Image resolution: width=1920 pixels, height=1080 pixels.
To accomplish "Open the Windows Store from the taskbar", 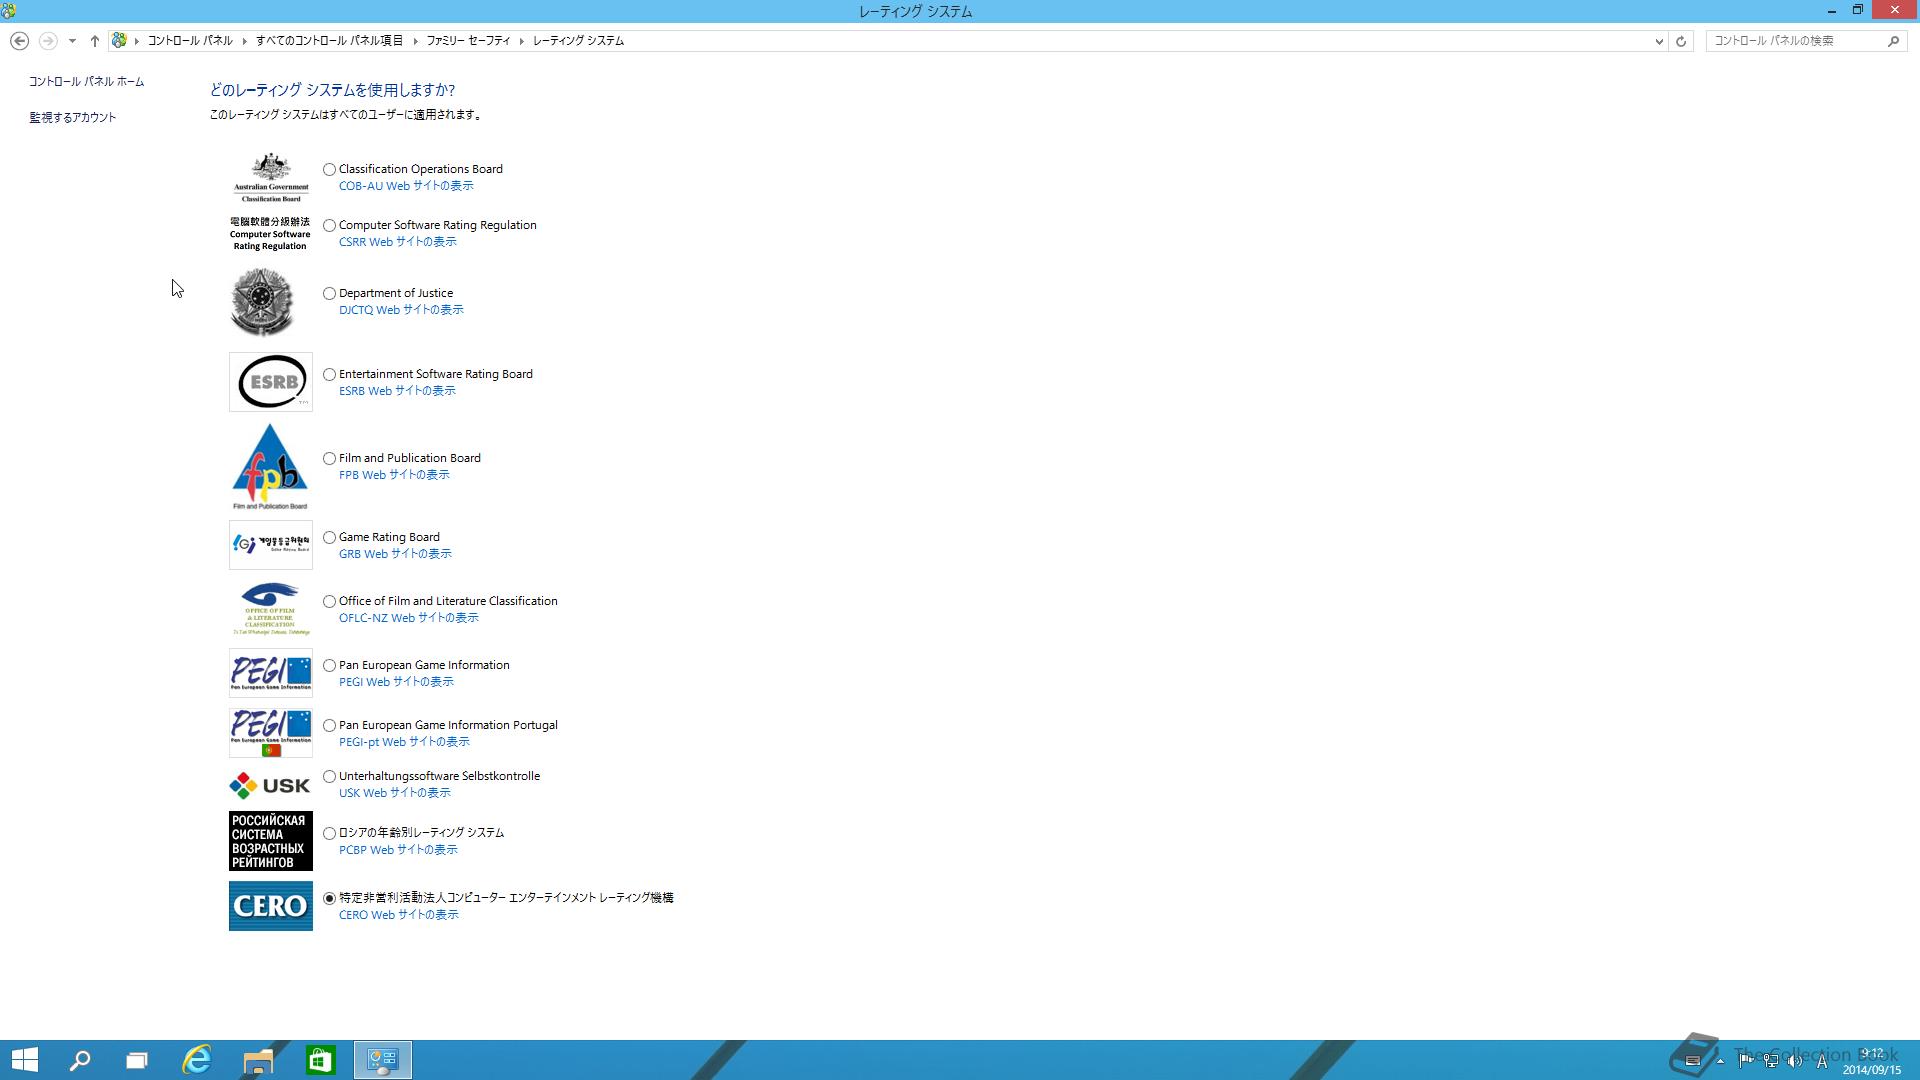I will [x=320, y=1060].
